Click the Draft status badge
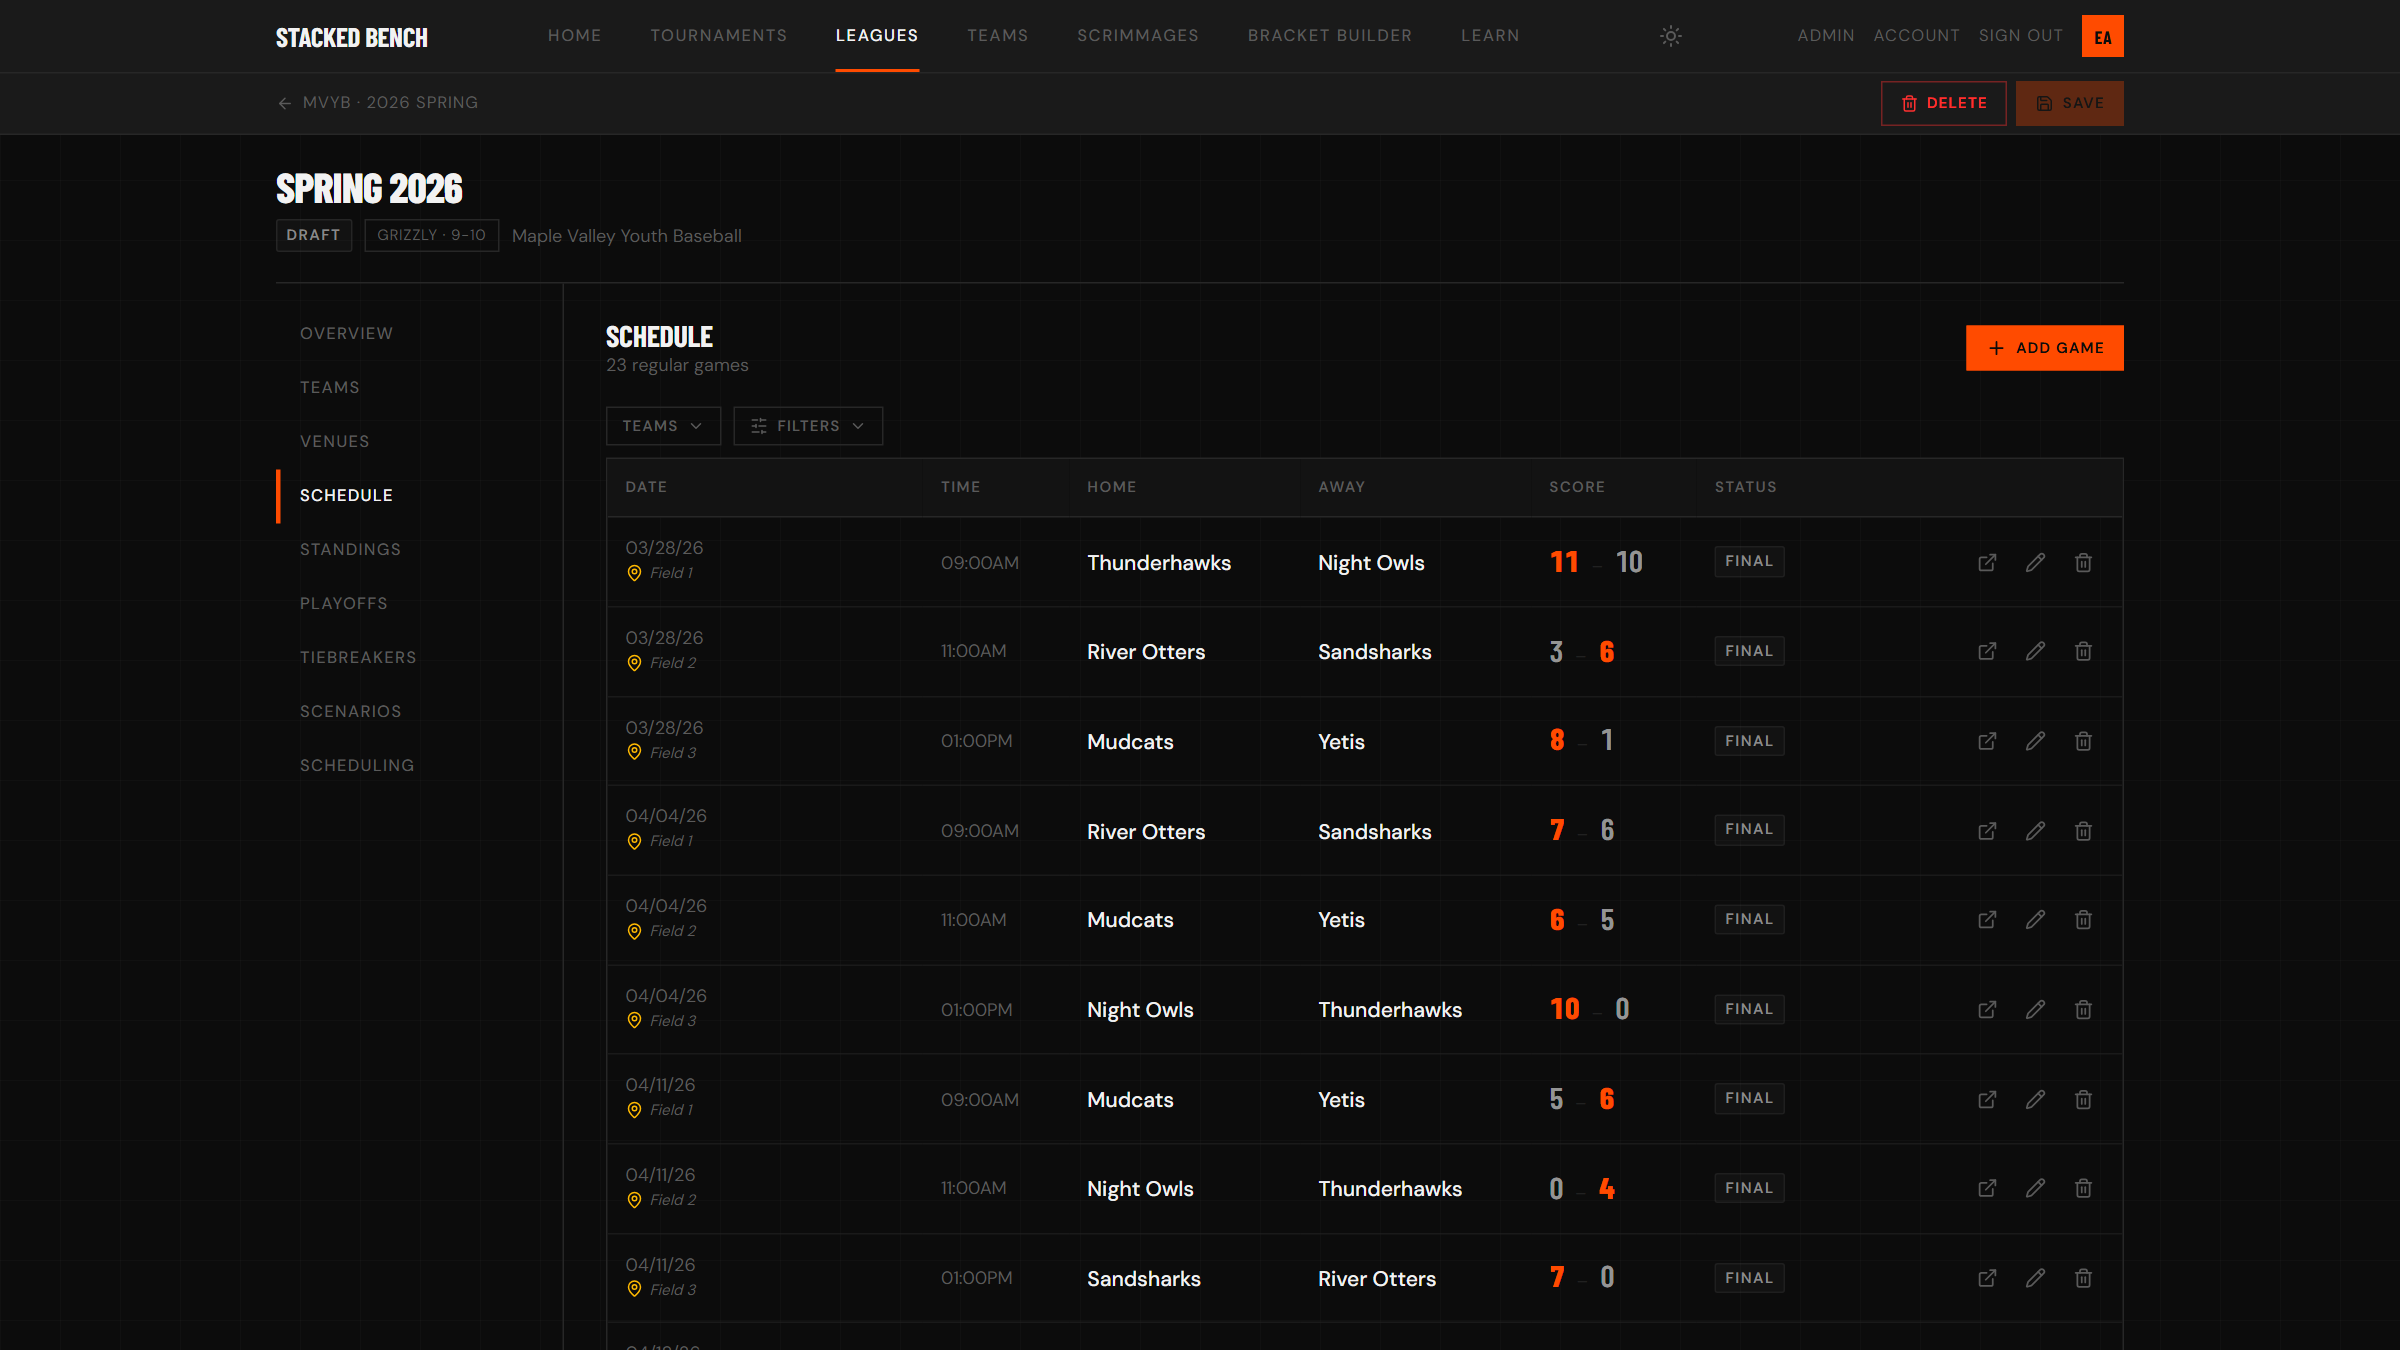 (314, 235)
